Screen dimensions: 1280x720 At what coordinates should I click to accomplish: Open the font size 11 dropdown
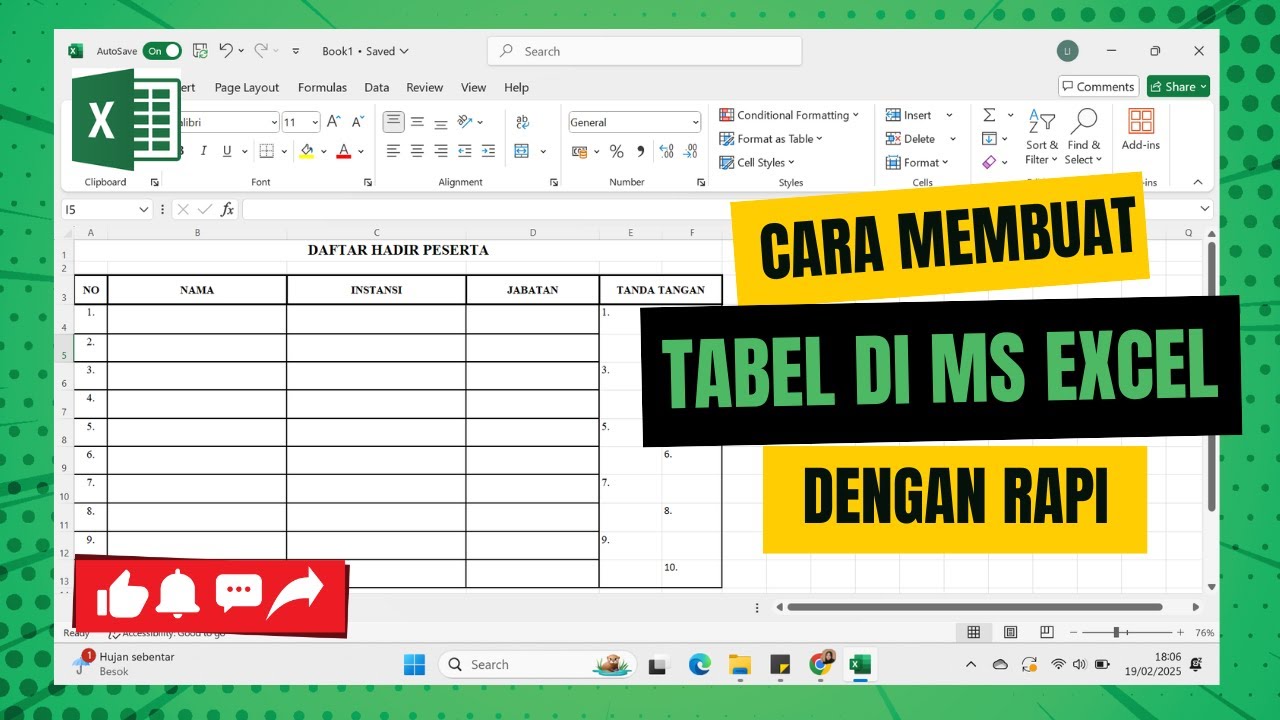[315, 122]
